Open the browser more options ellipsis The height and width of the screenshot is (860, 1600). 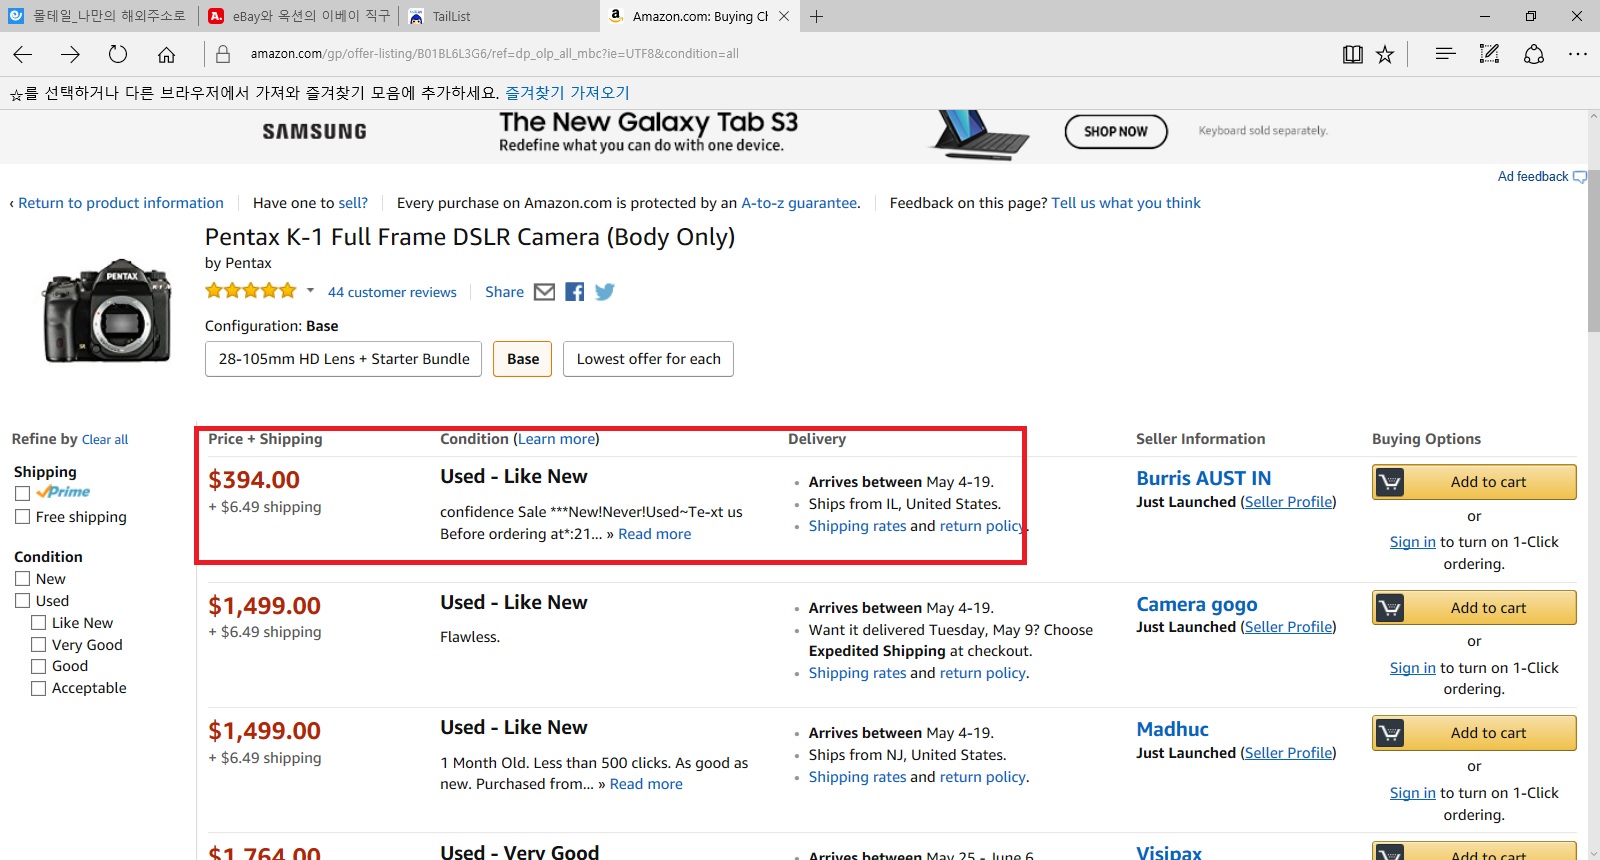[1578, 54]
